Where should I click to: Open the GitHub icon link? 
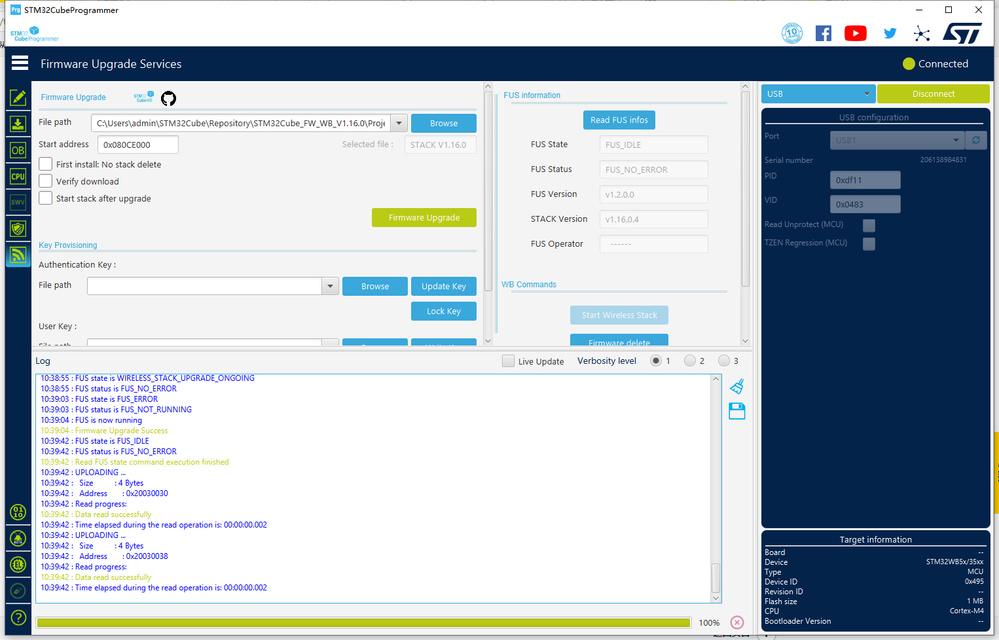[x=168, y=98]
